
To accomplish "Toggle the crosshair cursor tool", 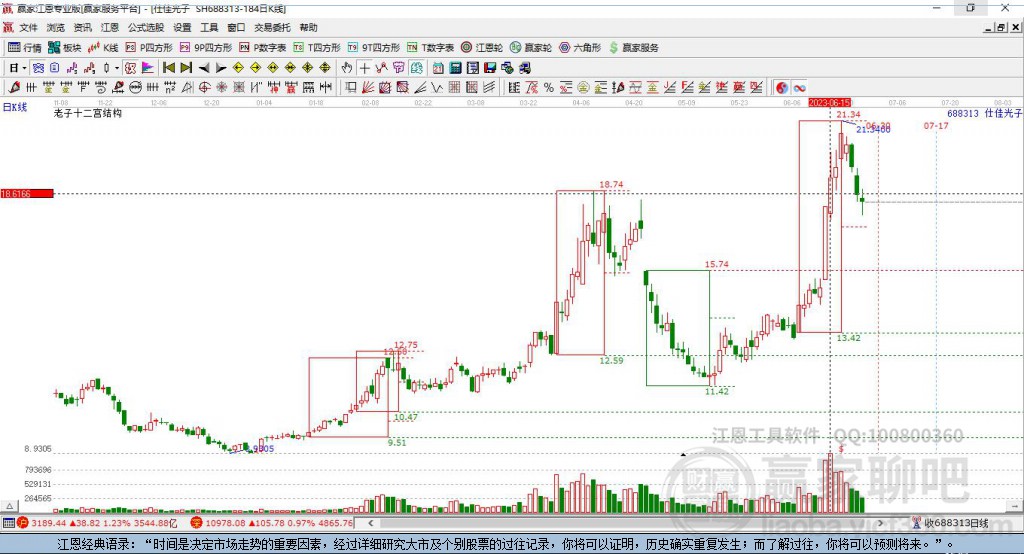I will pyautogui.click(x=364, y=68).
